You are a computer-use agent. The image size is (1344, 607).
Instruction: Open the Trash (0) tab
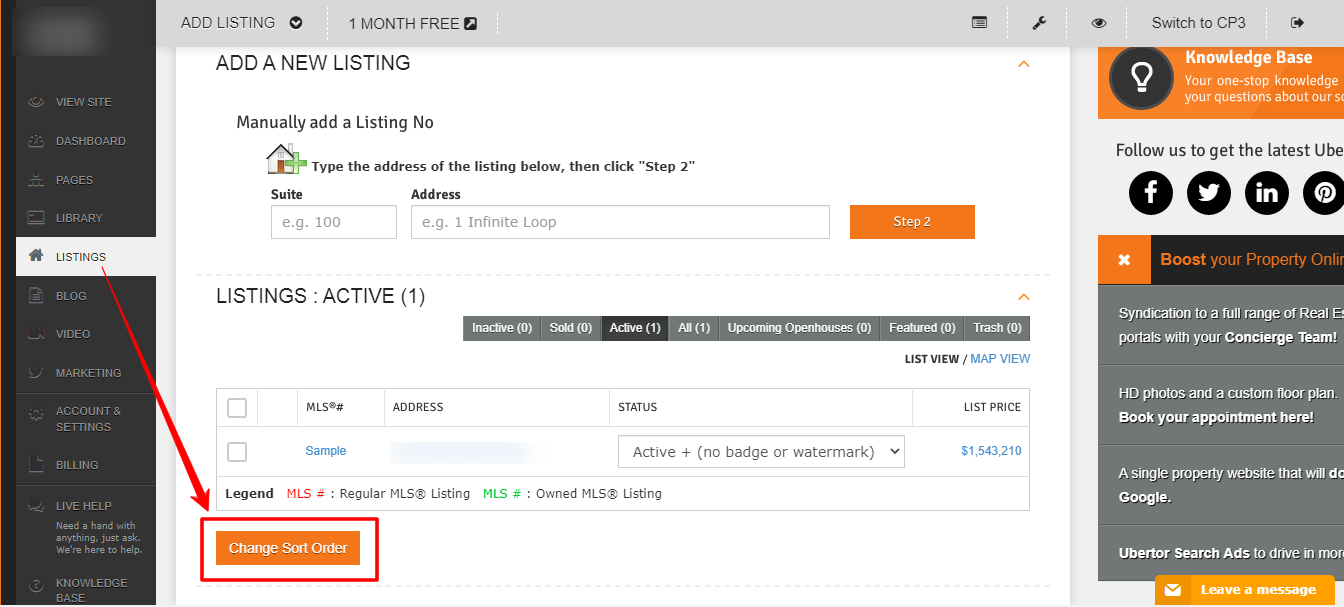coord(997,328)
